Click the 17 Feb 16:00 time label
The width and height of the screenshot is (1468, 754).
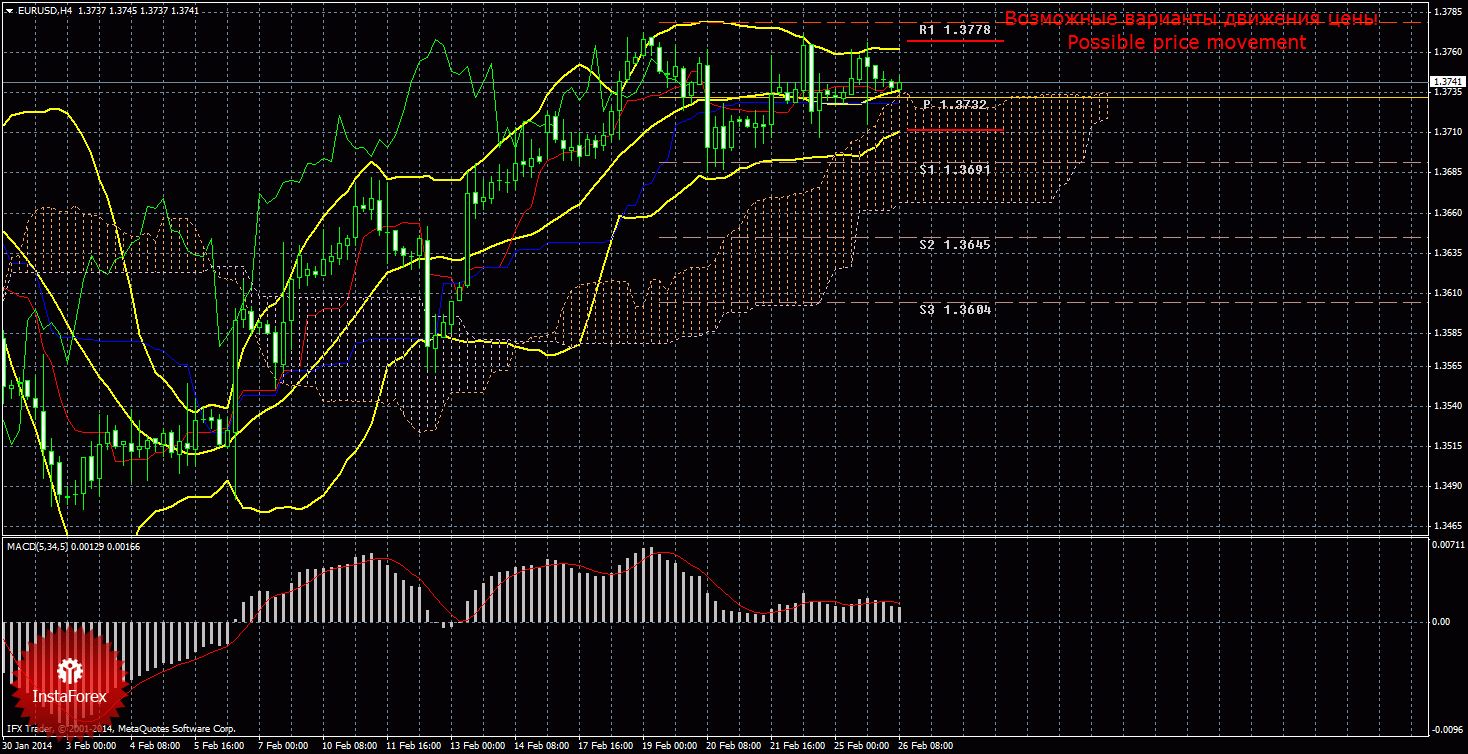[605, 746]
